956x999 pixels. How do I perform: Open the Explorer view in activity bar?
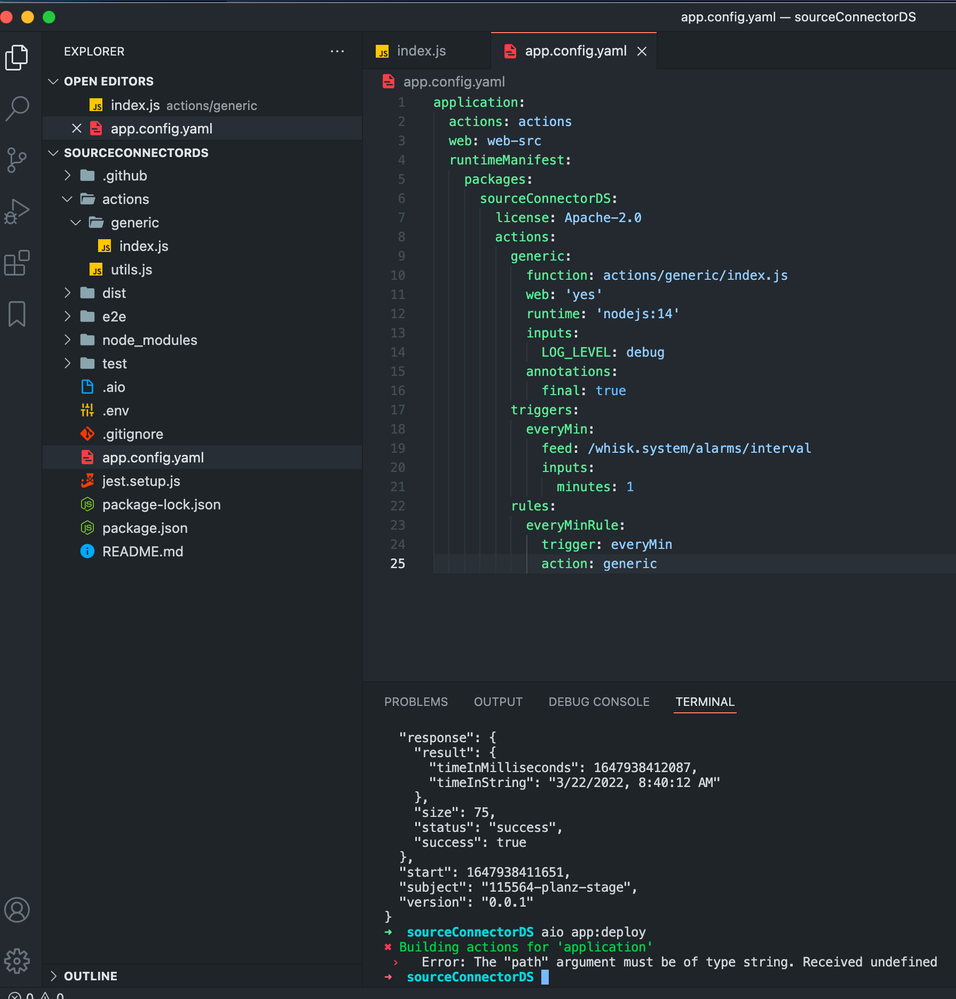17,58
